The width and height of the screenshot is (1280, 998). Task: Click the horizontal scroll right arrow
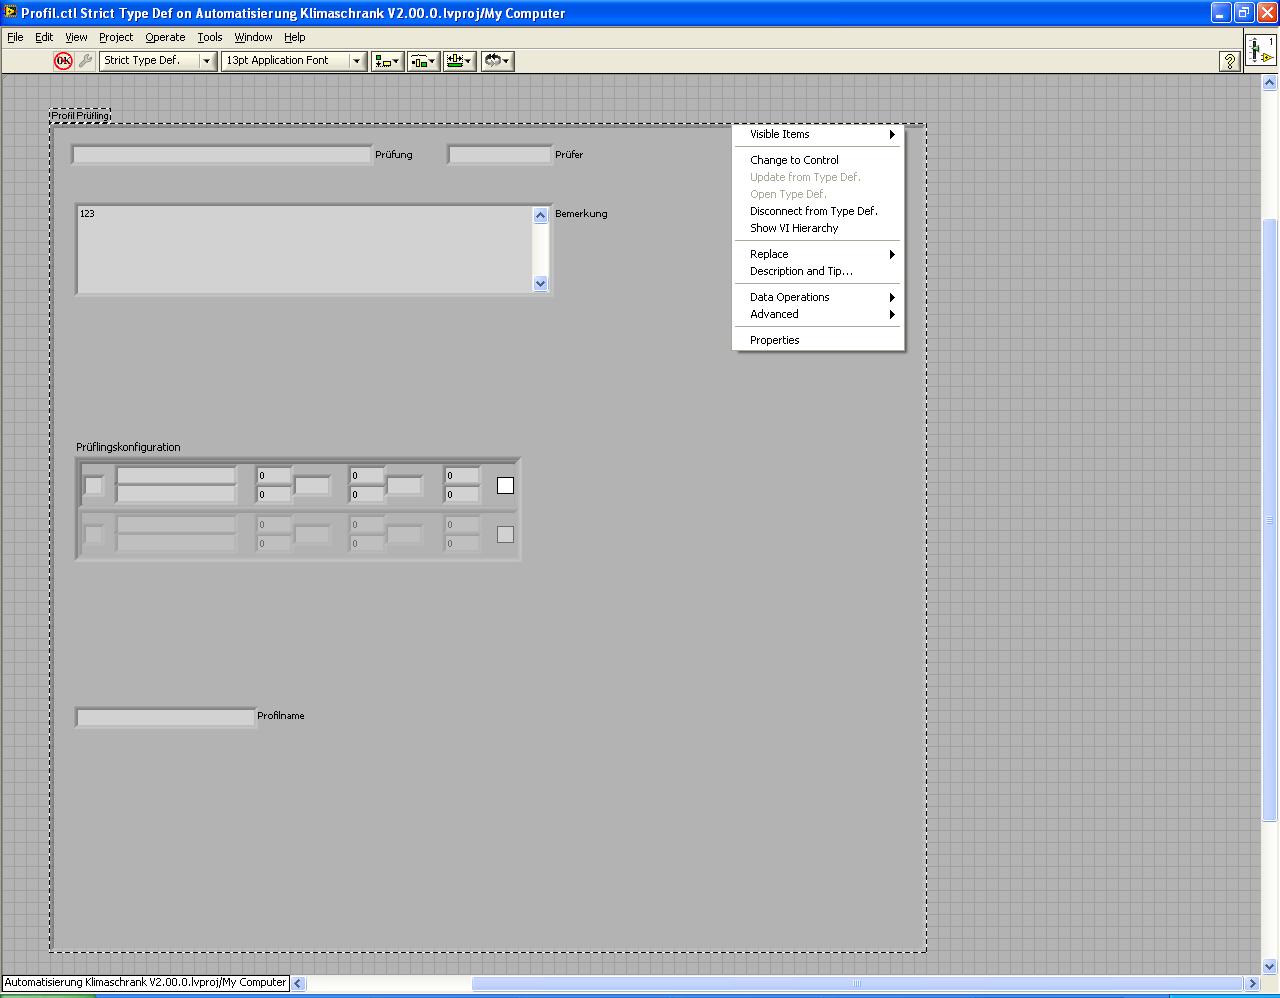1252,983
